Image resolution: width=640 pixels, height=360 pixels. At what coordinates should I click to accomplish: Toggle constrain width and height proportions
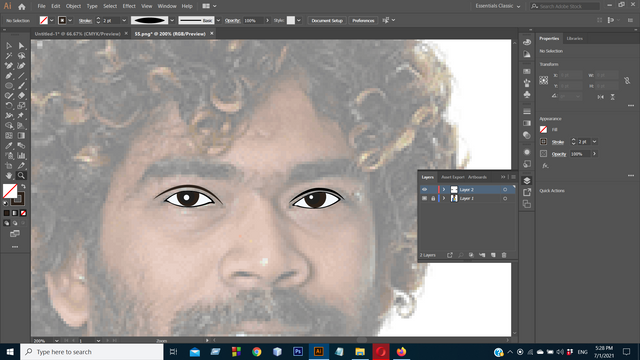pyautogui.click(x=627, y=80)
